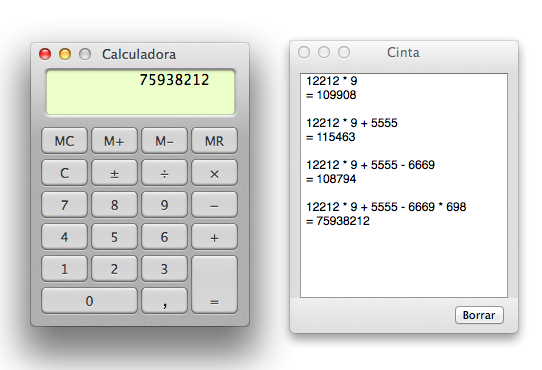The height and width of the screenshot is (370, 542).
Task: Tap the digit 5 key
Action: [x=114, y=237]
